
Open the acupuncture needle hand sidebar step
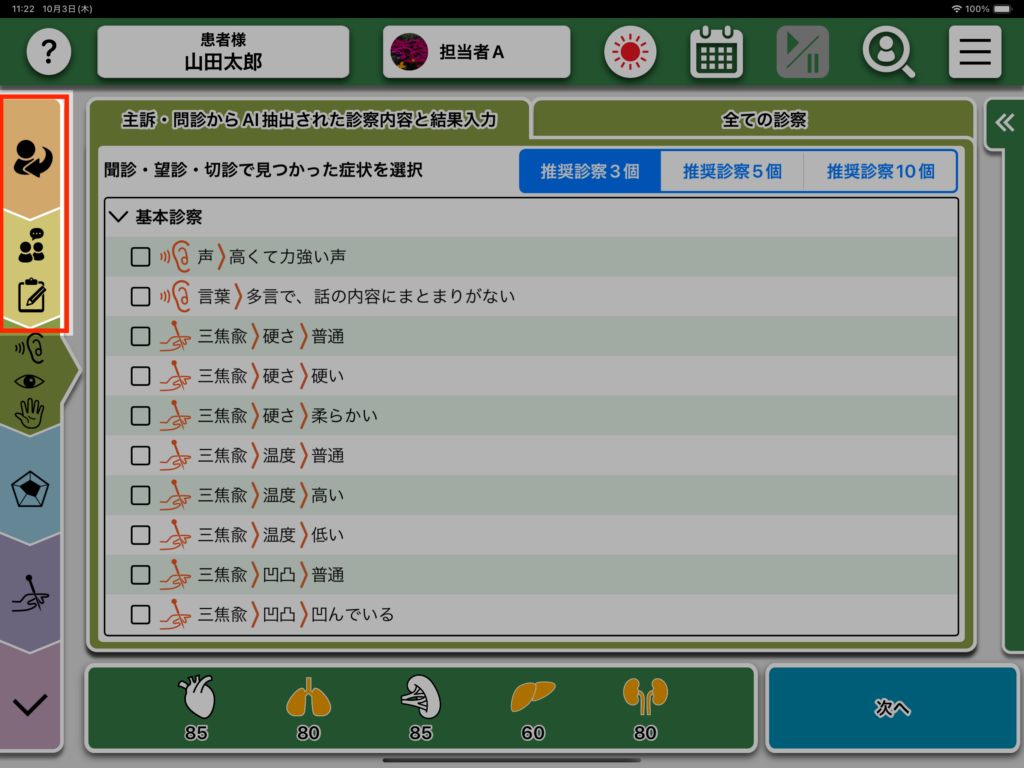click(30, 597)
